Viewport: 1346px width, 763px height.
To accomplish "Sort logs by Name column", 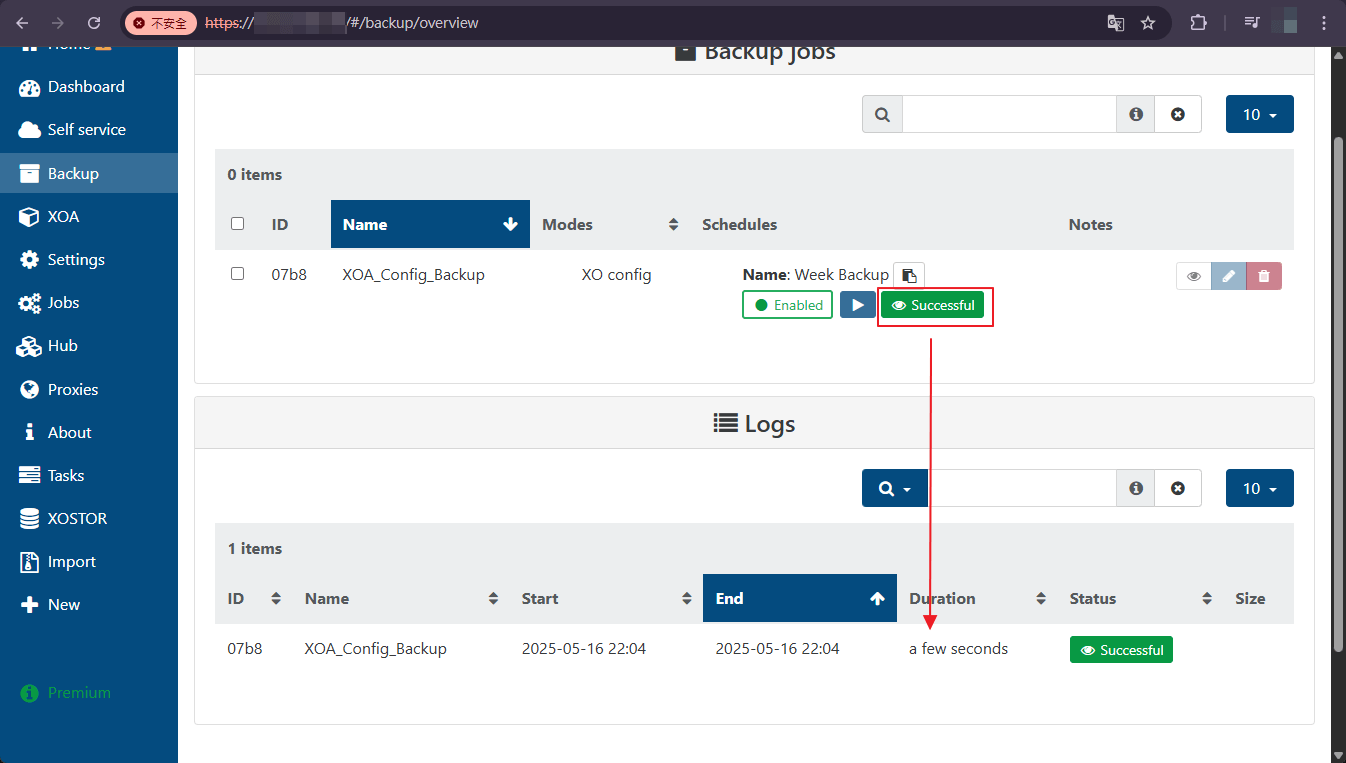I will 401,598.
